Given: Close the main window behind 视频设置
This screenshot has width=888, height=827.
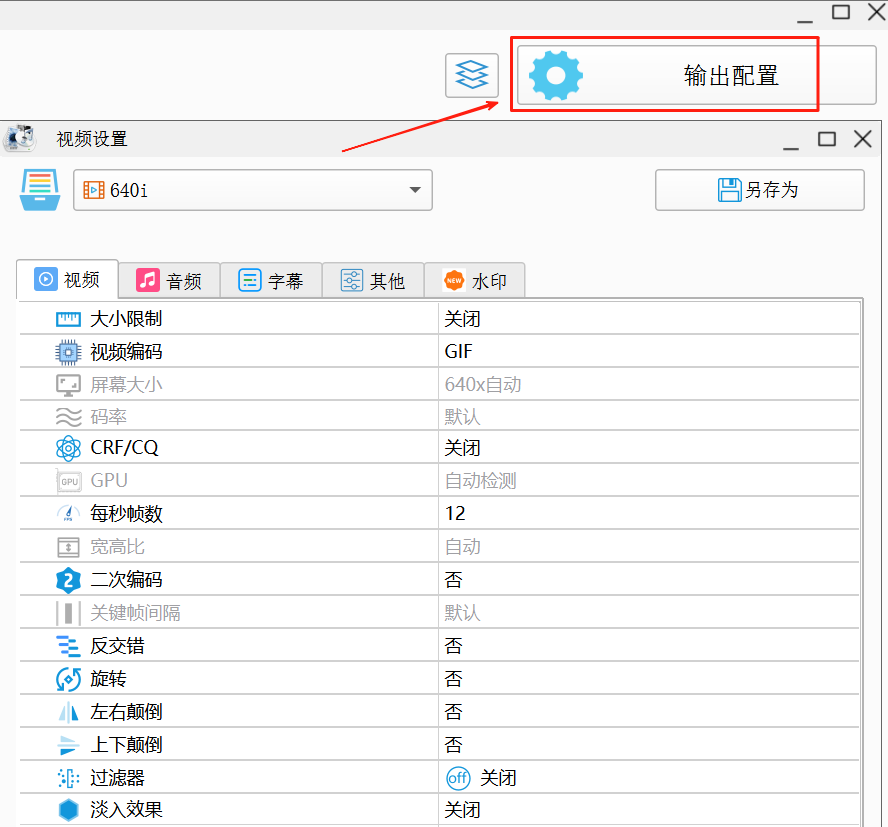Looking at the screenshot, I should coord(877,11).
